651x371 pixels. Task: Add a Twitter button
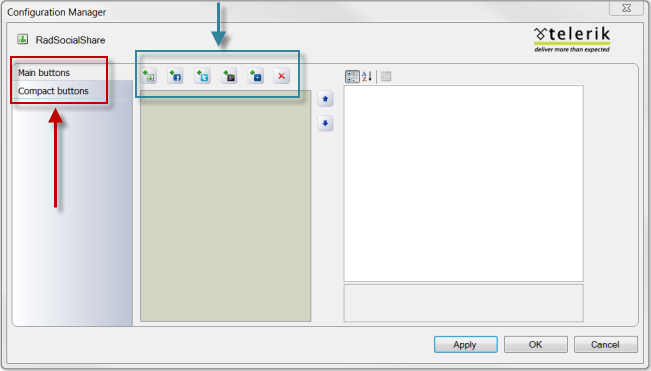pos(202,76)
